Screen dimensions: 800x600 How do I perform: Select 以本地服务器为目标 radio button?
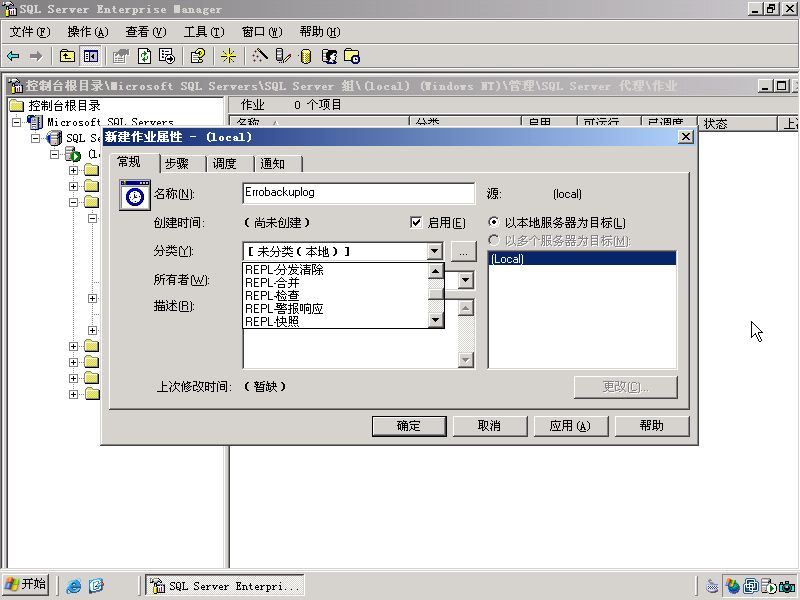pyautogui.click(x=493, y=222)
